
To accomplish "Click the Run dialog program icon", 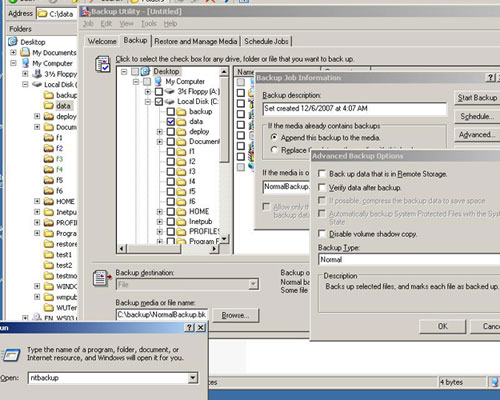I will point(11,355).
